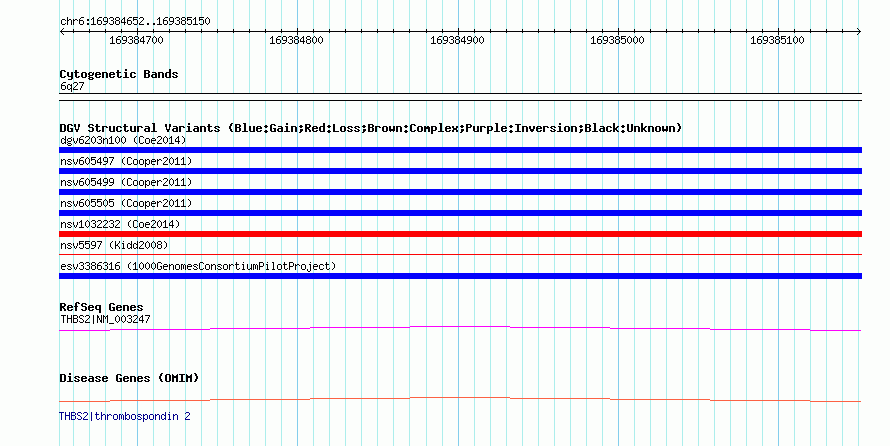890x446 pixels.
Task: Open variant nsv1032232 (Coe2014)
Action: click(x=120, y=224)
